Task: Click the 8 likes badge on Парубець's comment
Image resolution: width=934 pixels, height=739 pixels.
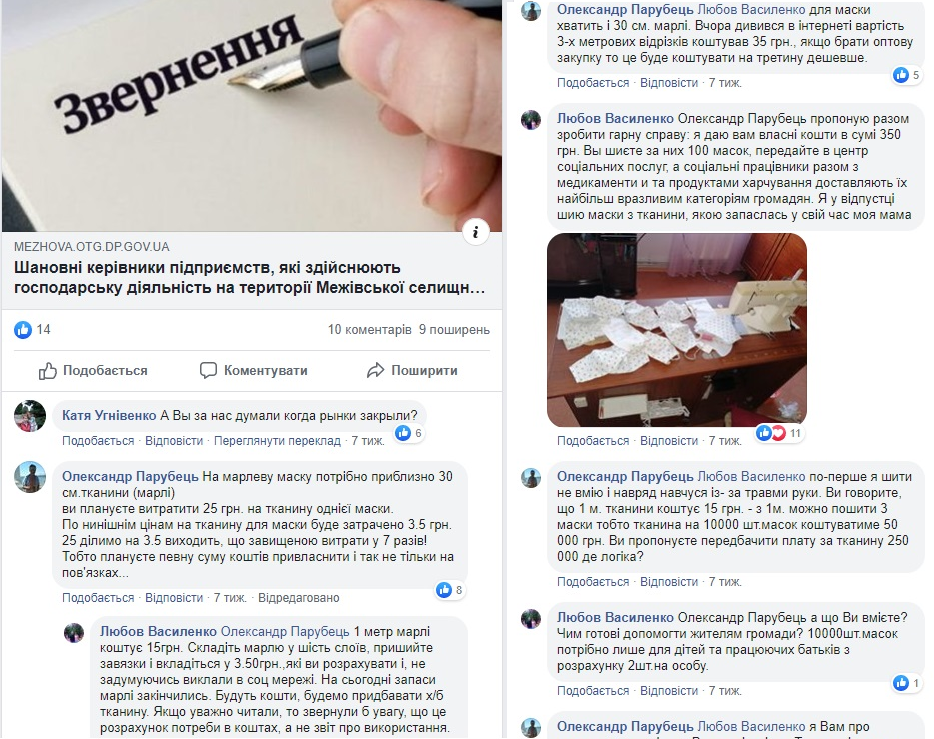Action: click(450, 590)
